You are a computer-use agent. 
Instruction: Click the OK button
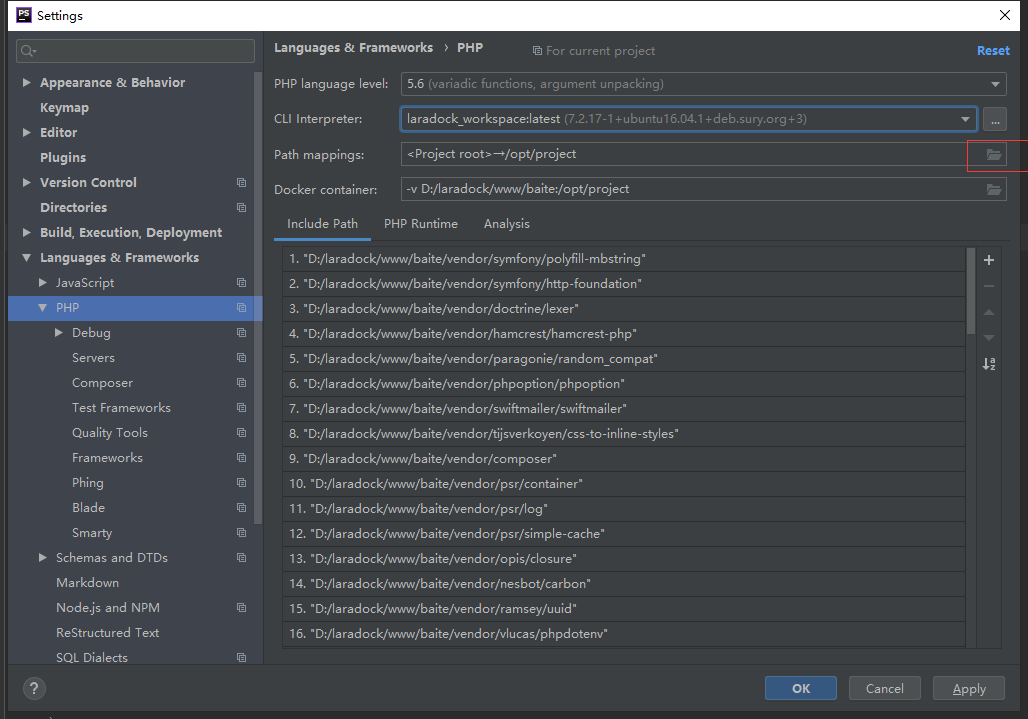pos(801,688)
